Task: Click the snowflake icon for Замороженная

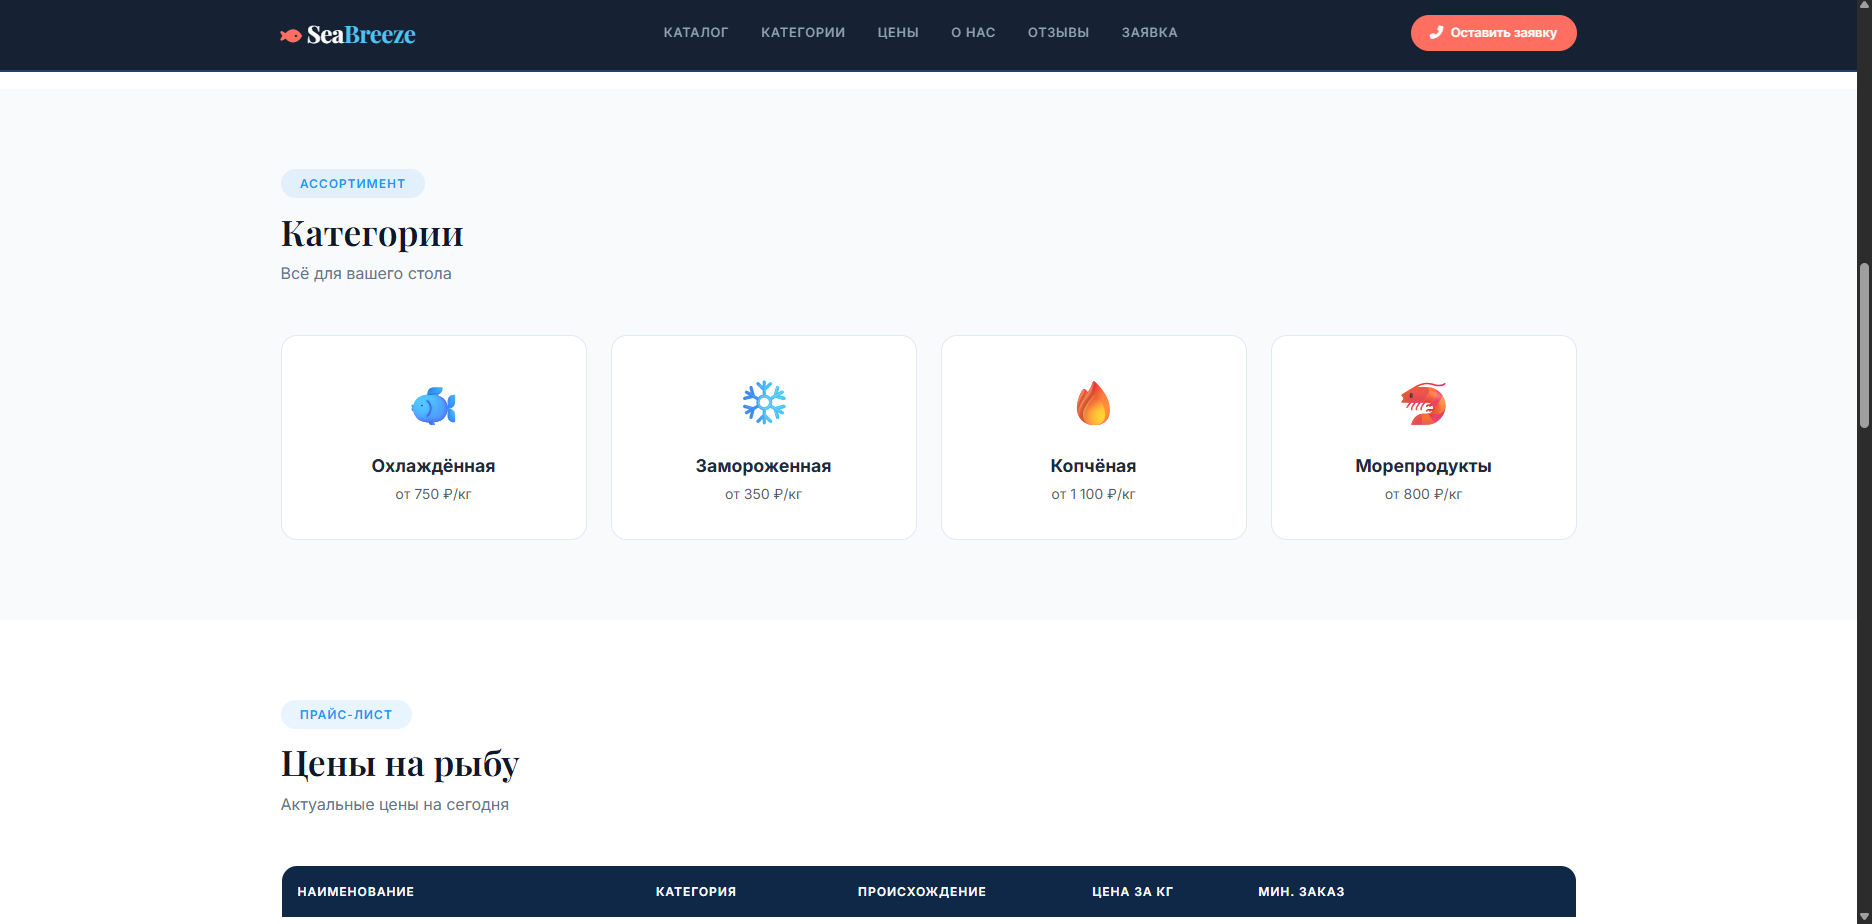Action: pyautogui.click(x=764, y=403)
